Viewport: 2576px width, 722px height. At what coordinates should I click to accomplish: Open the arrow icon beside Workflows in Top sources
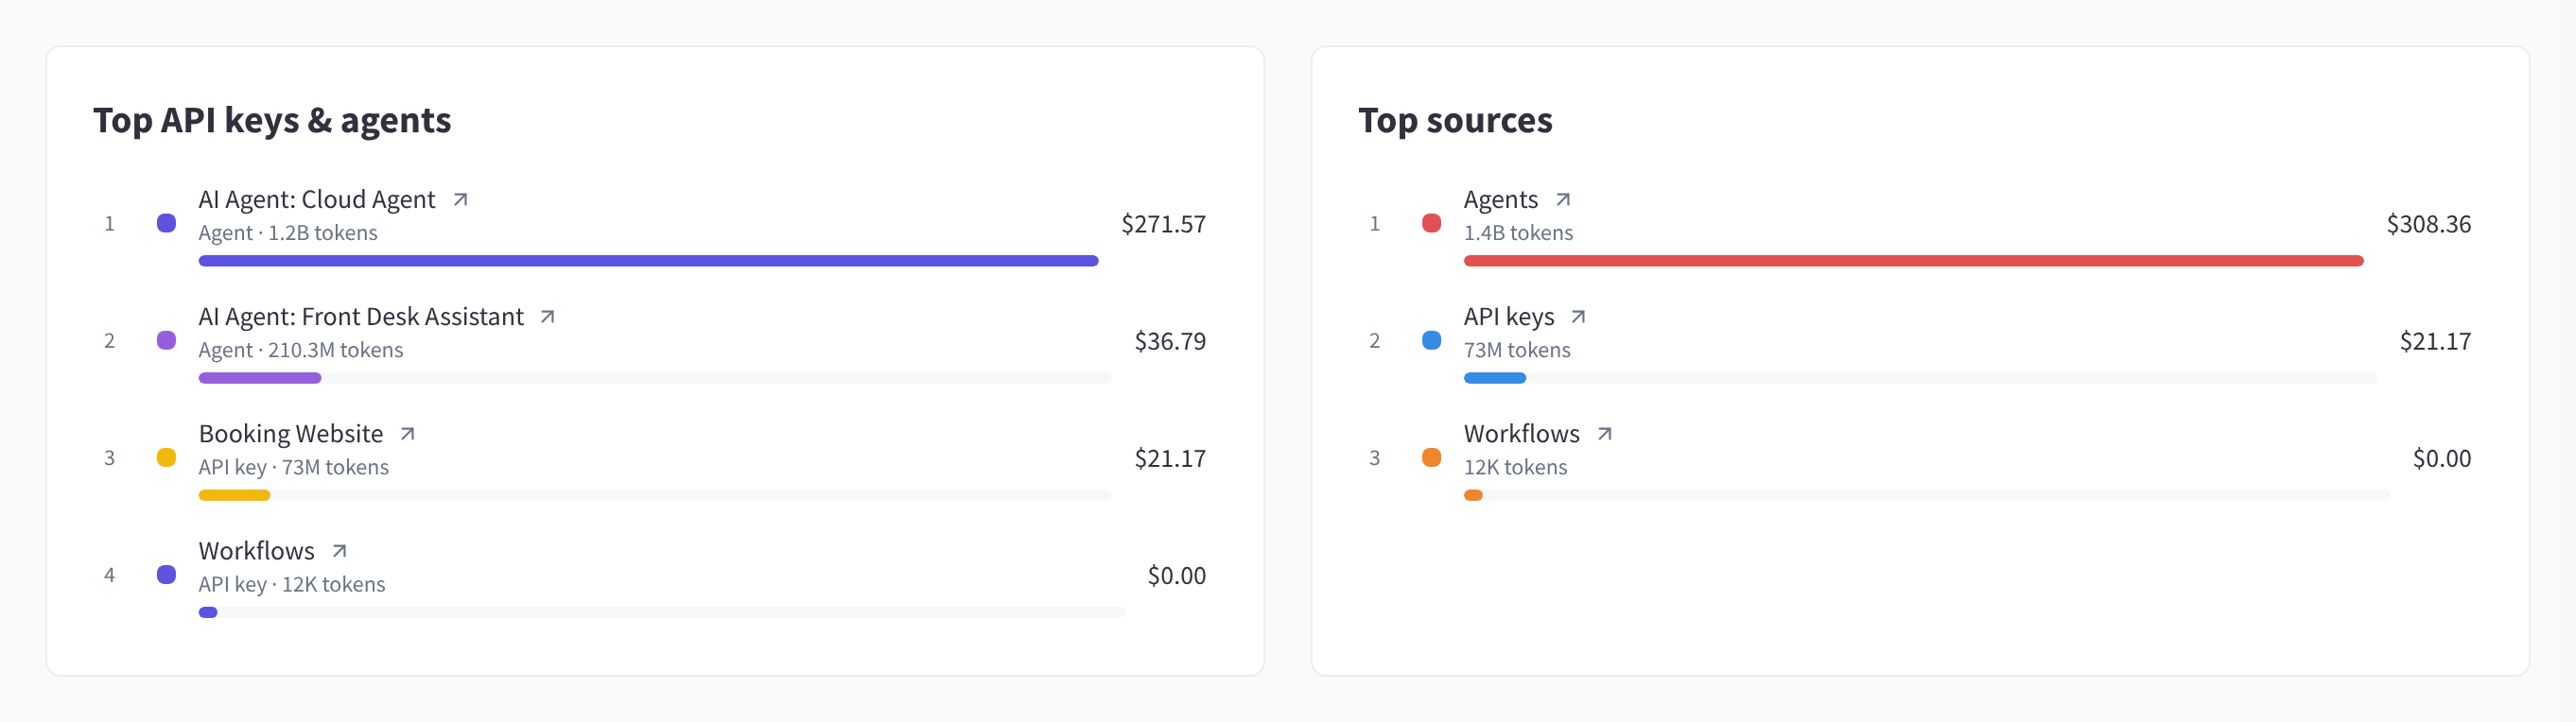tap(1605, 434)
